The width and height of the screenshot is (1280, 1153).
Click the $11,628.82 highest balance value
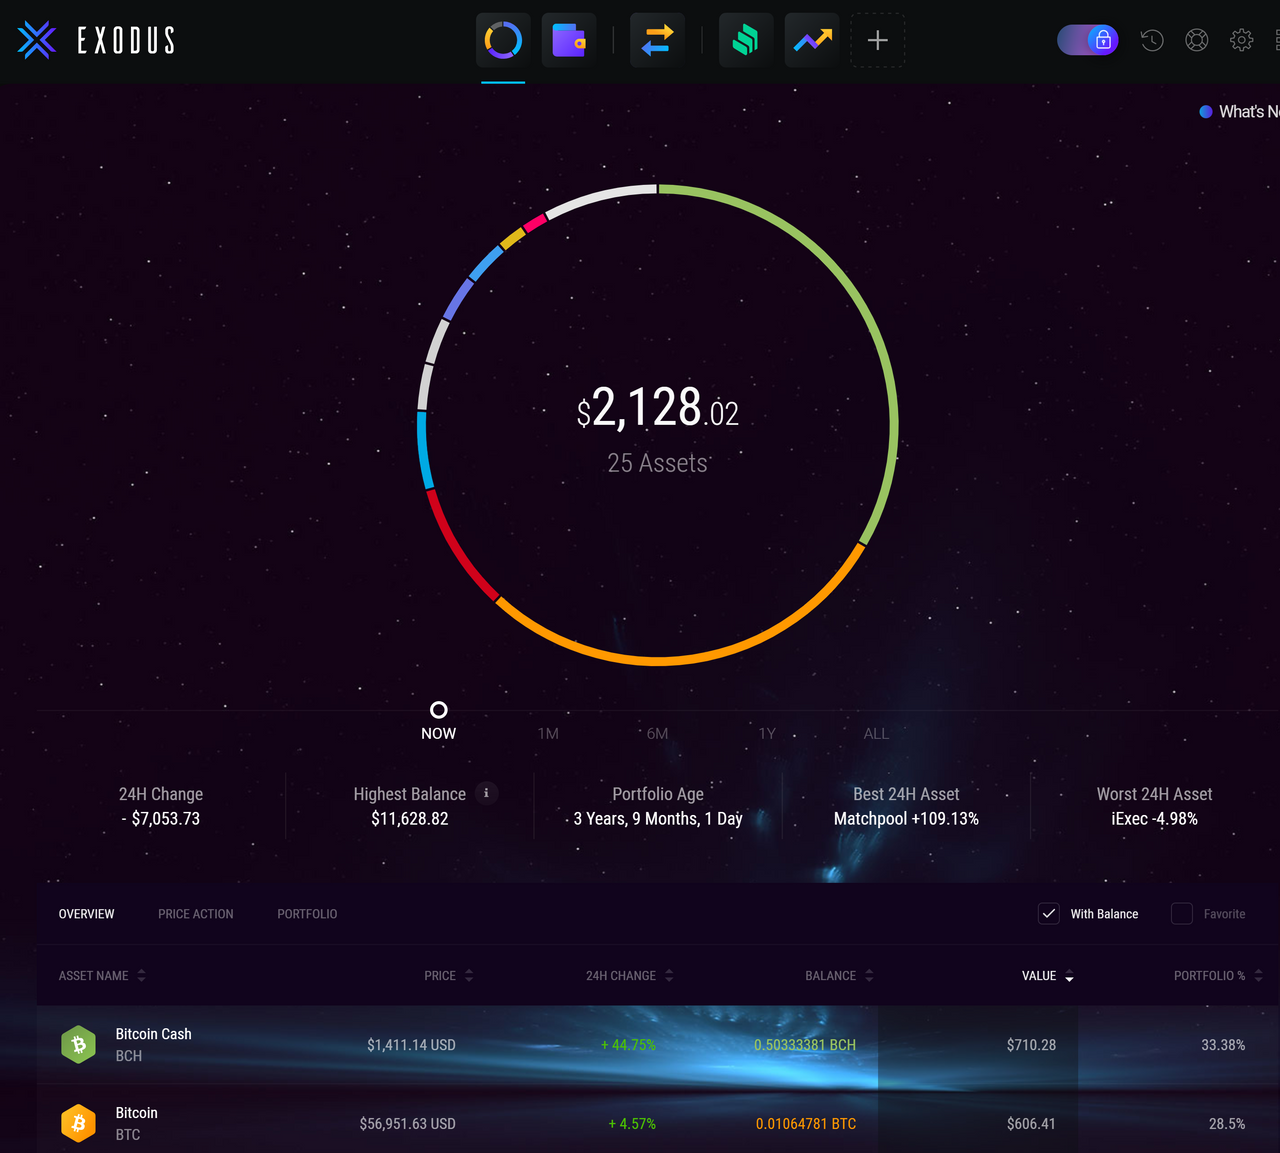(409, 819)
